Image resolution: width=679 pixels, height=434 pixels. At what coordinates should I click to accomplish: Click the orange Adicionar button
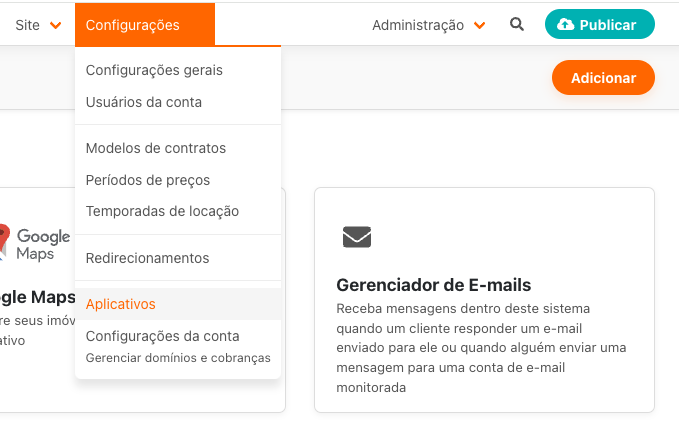pos(603,78)
